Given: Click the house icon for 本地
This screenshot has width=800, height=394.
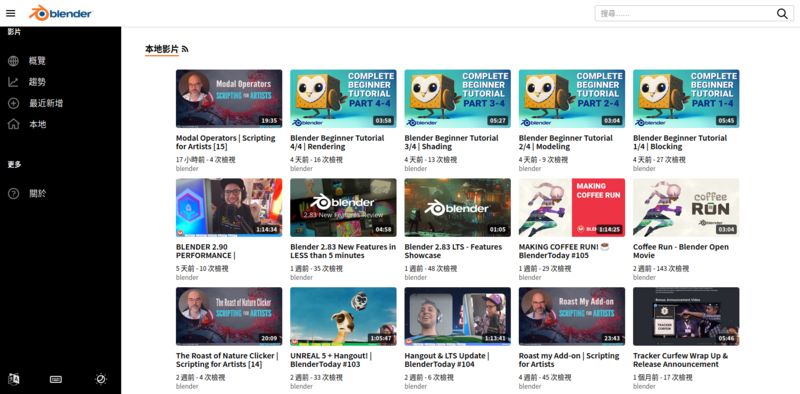Looking at the screenshot, I should (14, 124).
